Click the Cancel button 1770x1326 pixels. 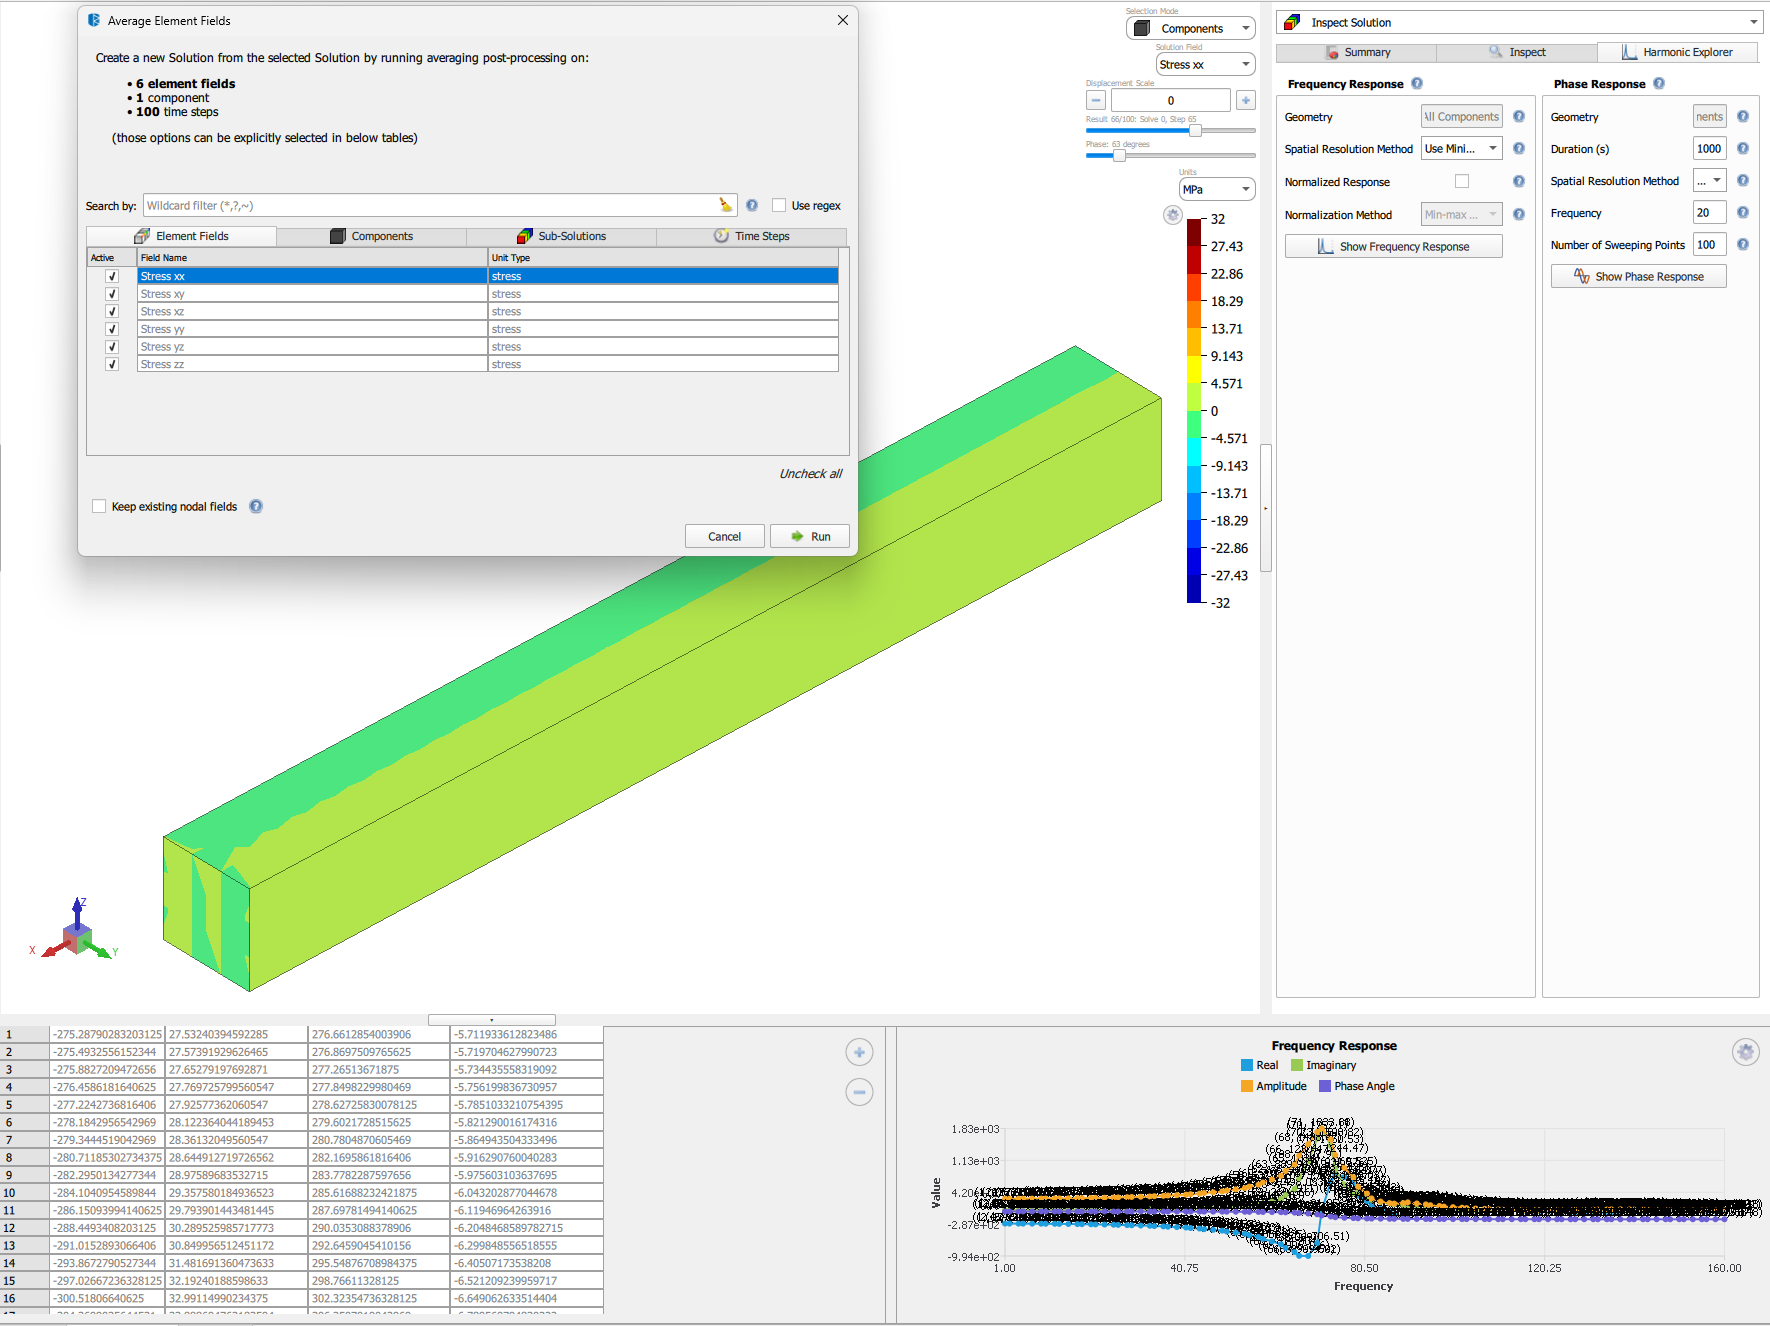pyautogui.click(x=725, y=536)
